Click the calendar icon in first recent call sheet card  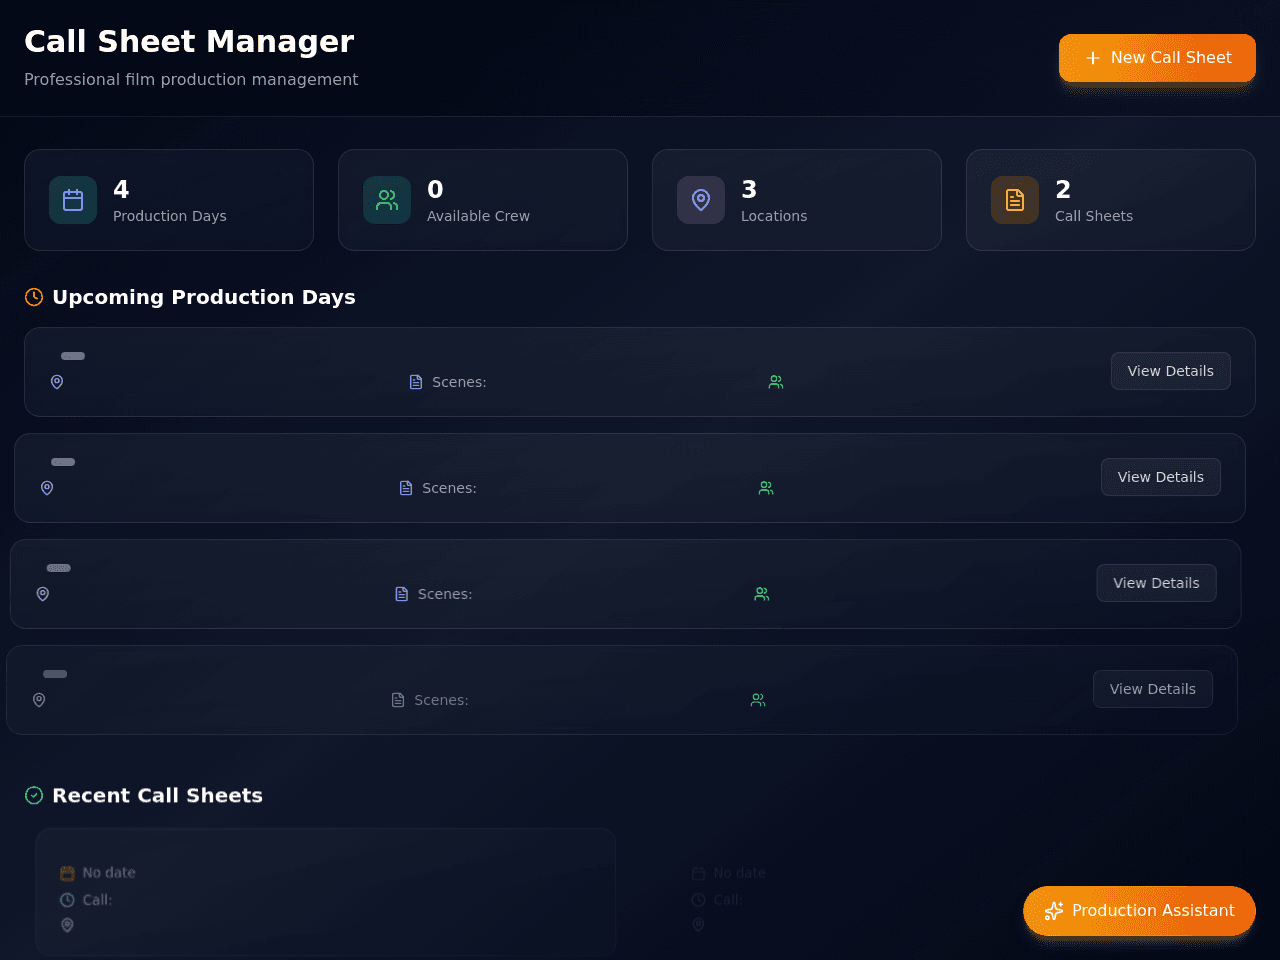[x=67, y=873]
